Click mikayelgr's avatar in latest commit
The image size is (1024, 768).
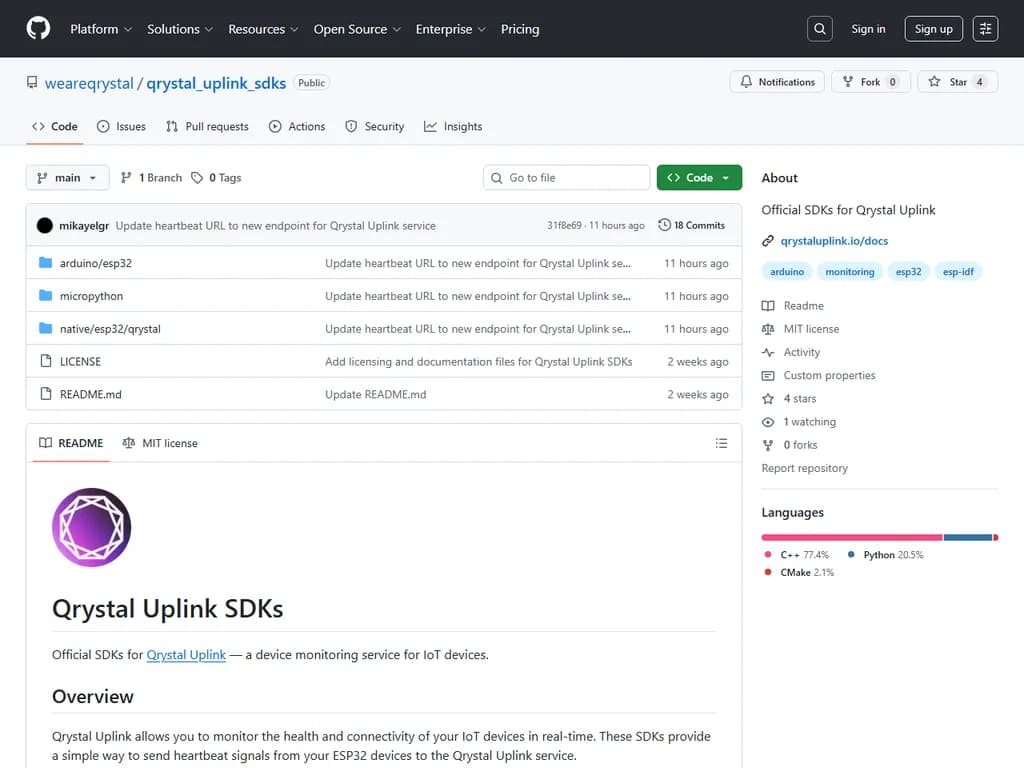point(45,226)
